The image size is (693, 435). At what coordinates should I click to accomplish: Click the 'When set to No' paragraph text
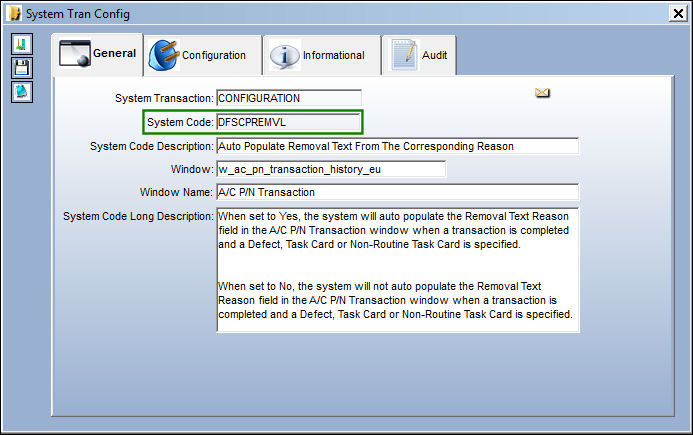395,300
